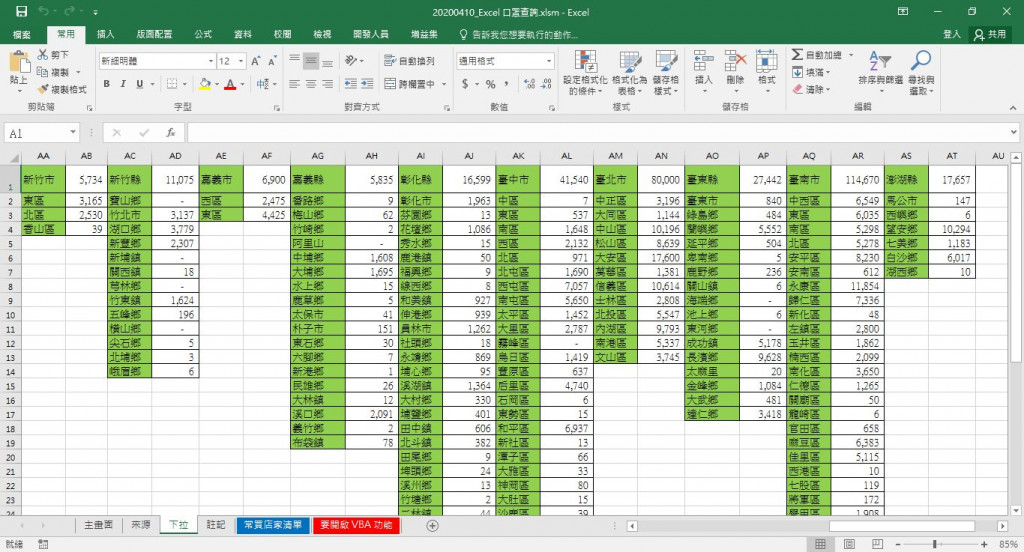Viewport: 1024px width, 552px height.
Task: Decrease font size button
Action: pos(272,61)
